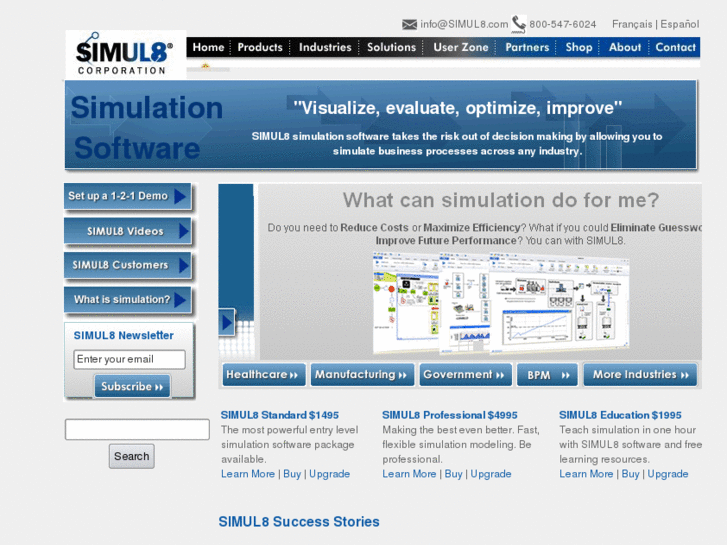
Task: Open the Contact page
Action: tap(676, 47)
